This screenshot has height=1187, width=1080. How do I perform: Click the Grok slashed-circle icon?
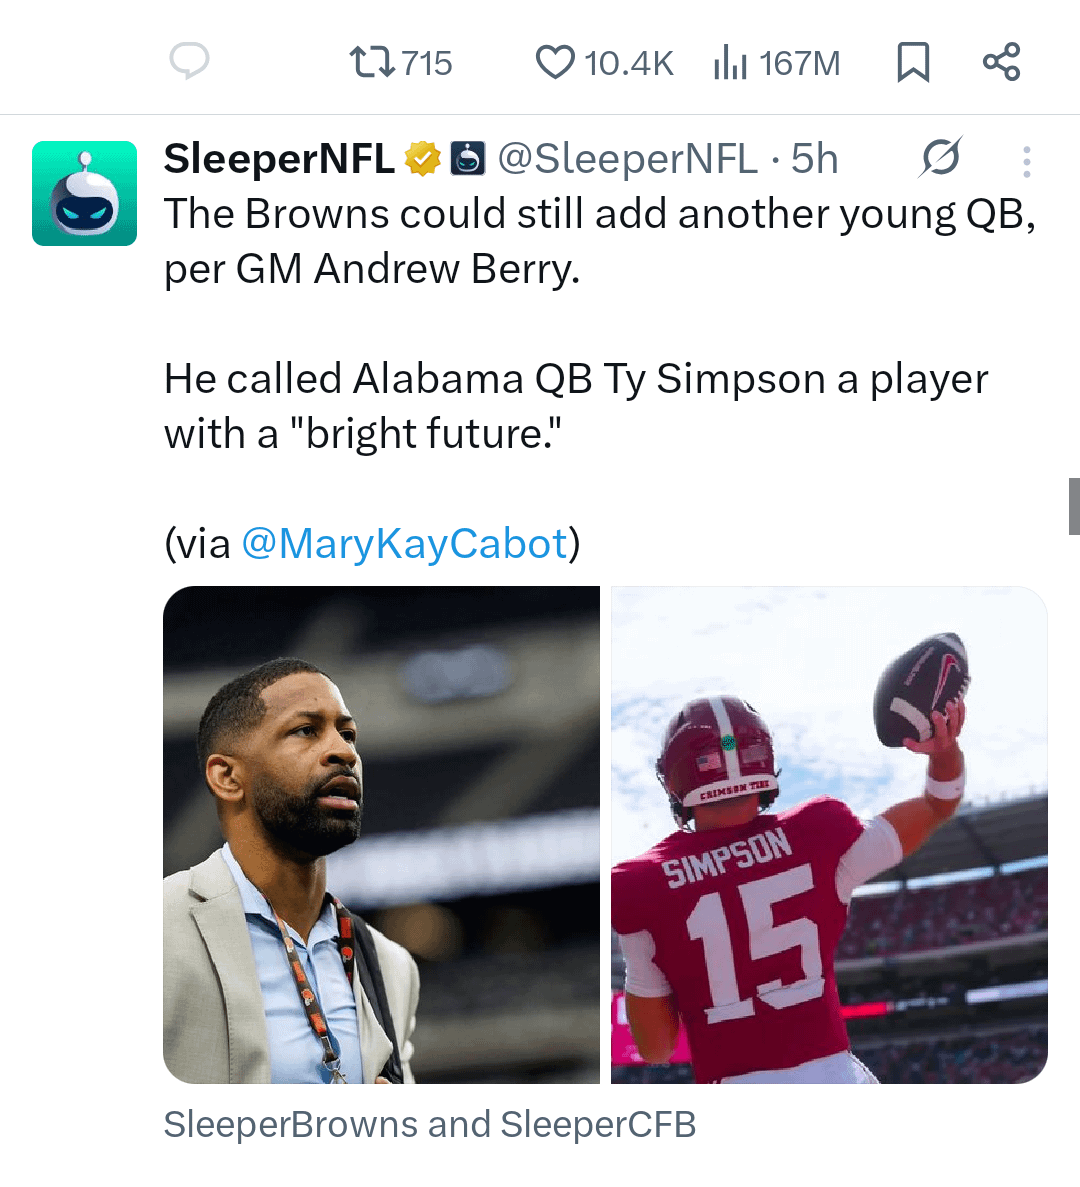pyautogui.click(x=940, y=158)
